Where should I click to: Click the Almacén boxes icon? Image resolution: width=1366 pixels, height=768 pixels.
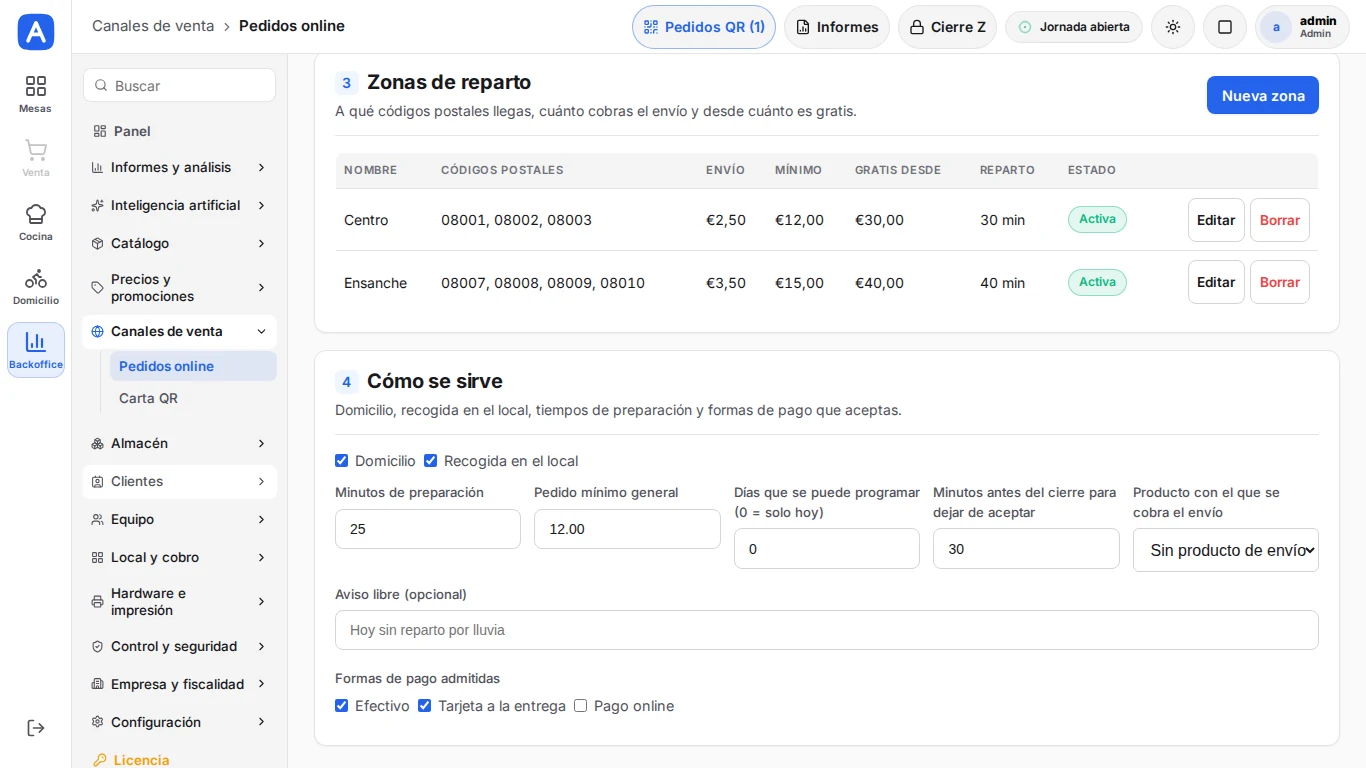coord(97,443)
